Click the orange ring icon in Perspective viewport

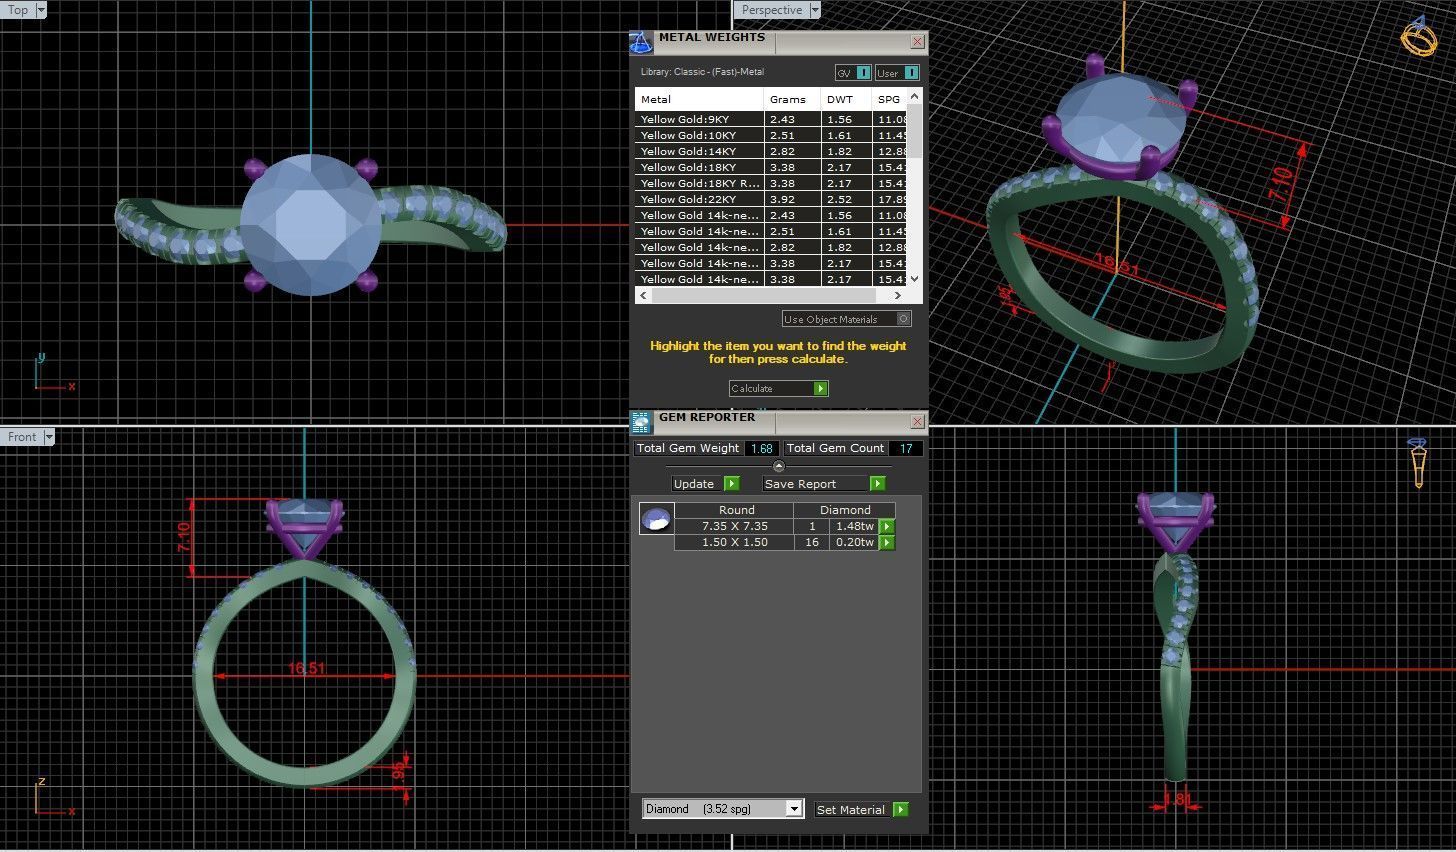tap(1418, 36)
